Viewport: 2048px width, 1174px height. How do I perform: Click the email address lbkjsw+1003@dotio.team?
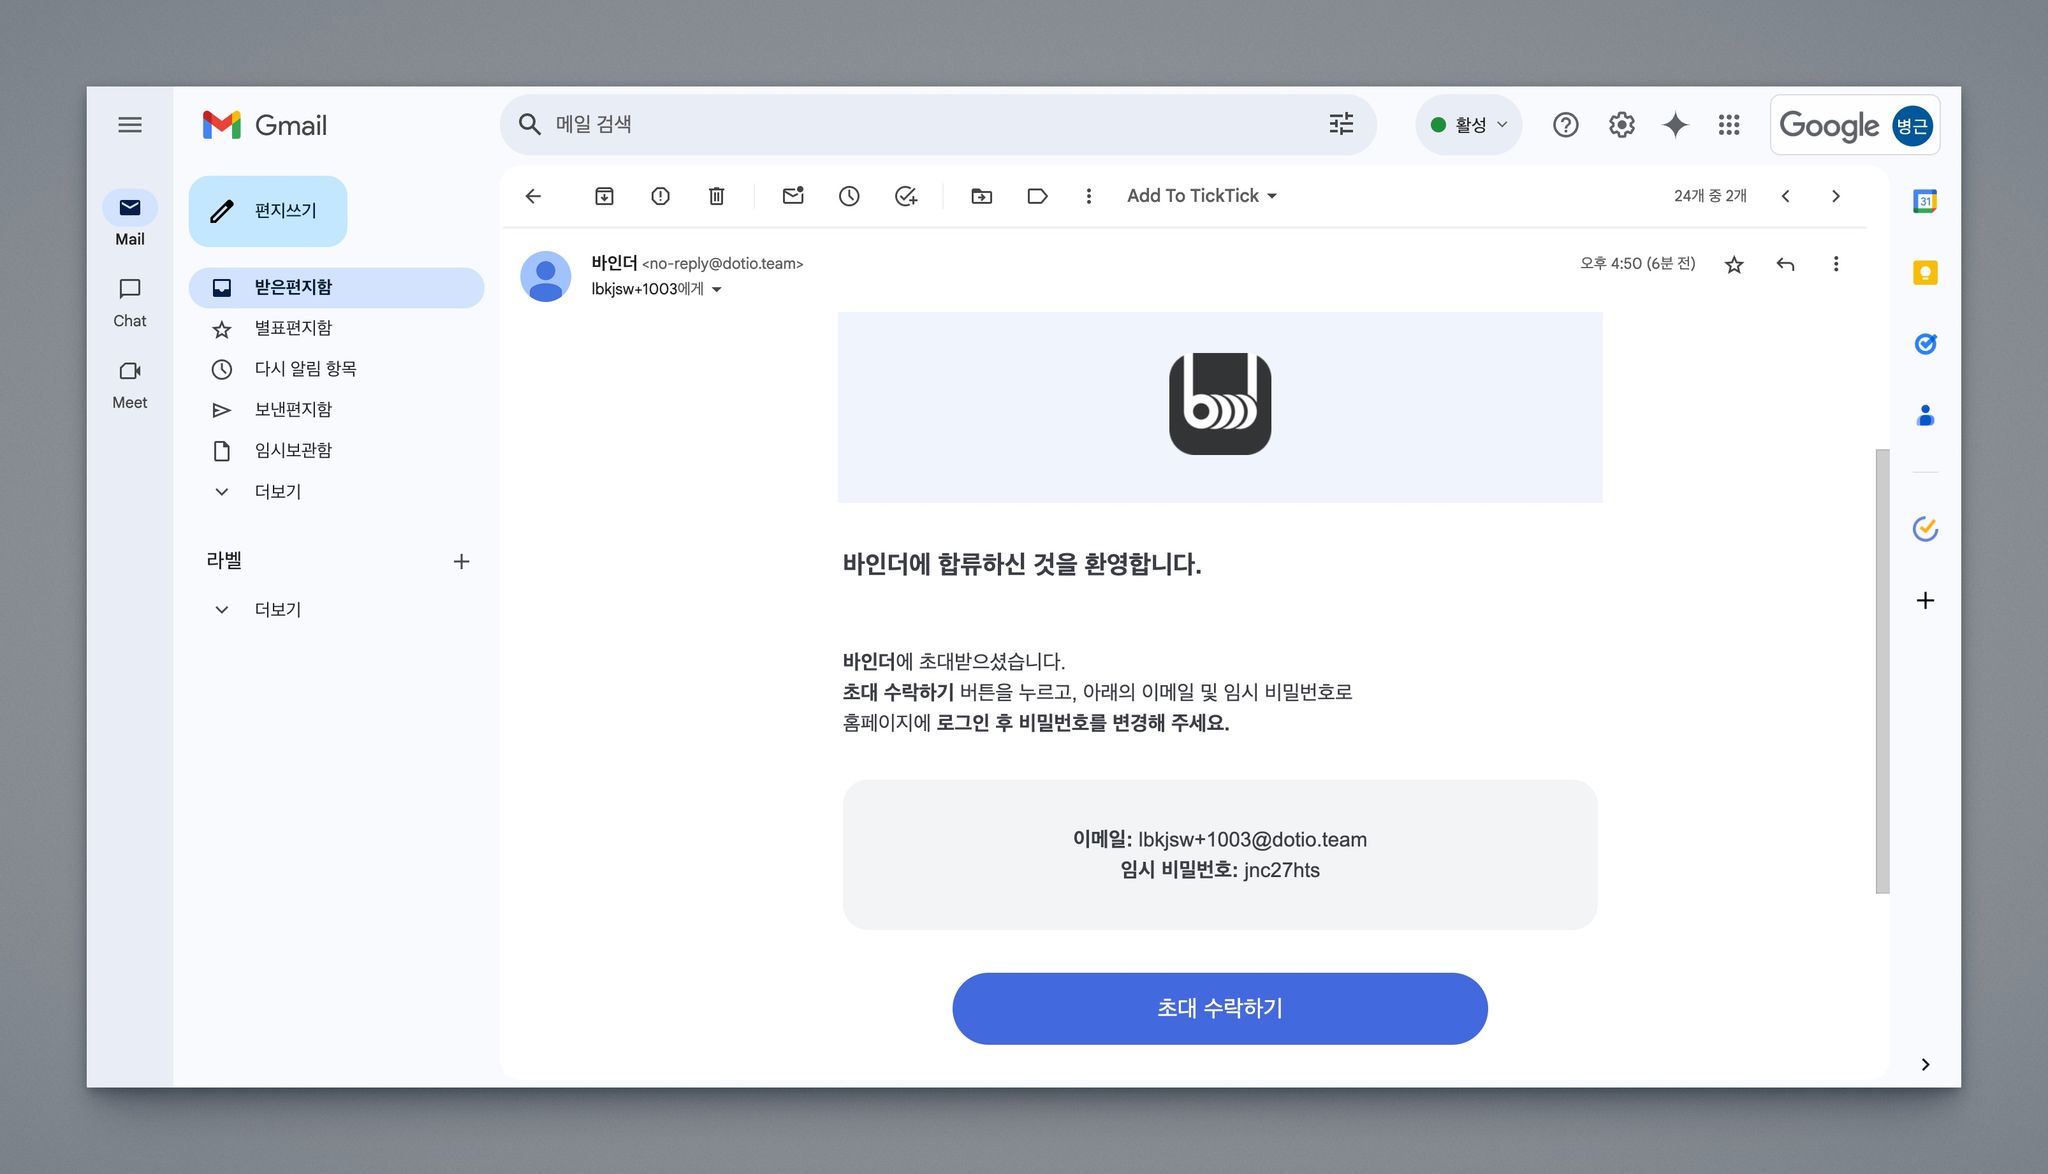tap(1252, 840)
